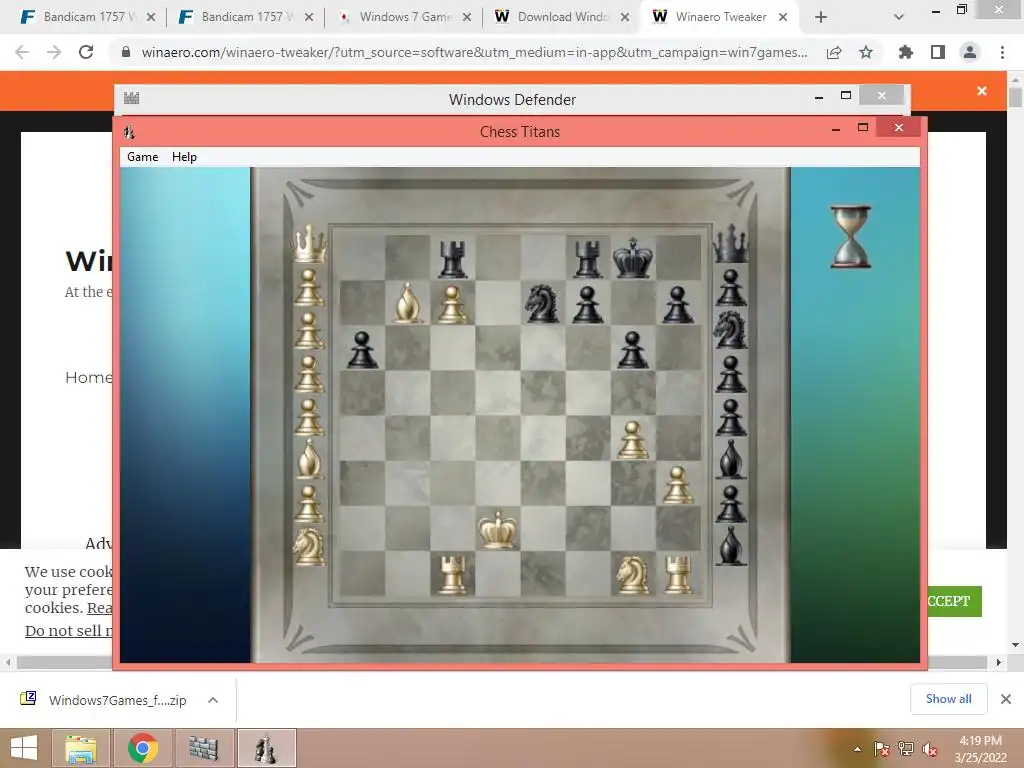The width and height of the screenshot is (1024, 768).
Task: Select the white rook on h1
Action: (x=678, y=574)
